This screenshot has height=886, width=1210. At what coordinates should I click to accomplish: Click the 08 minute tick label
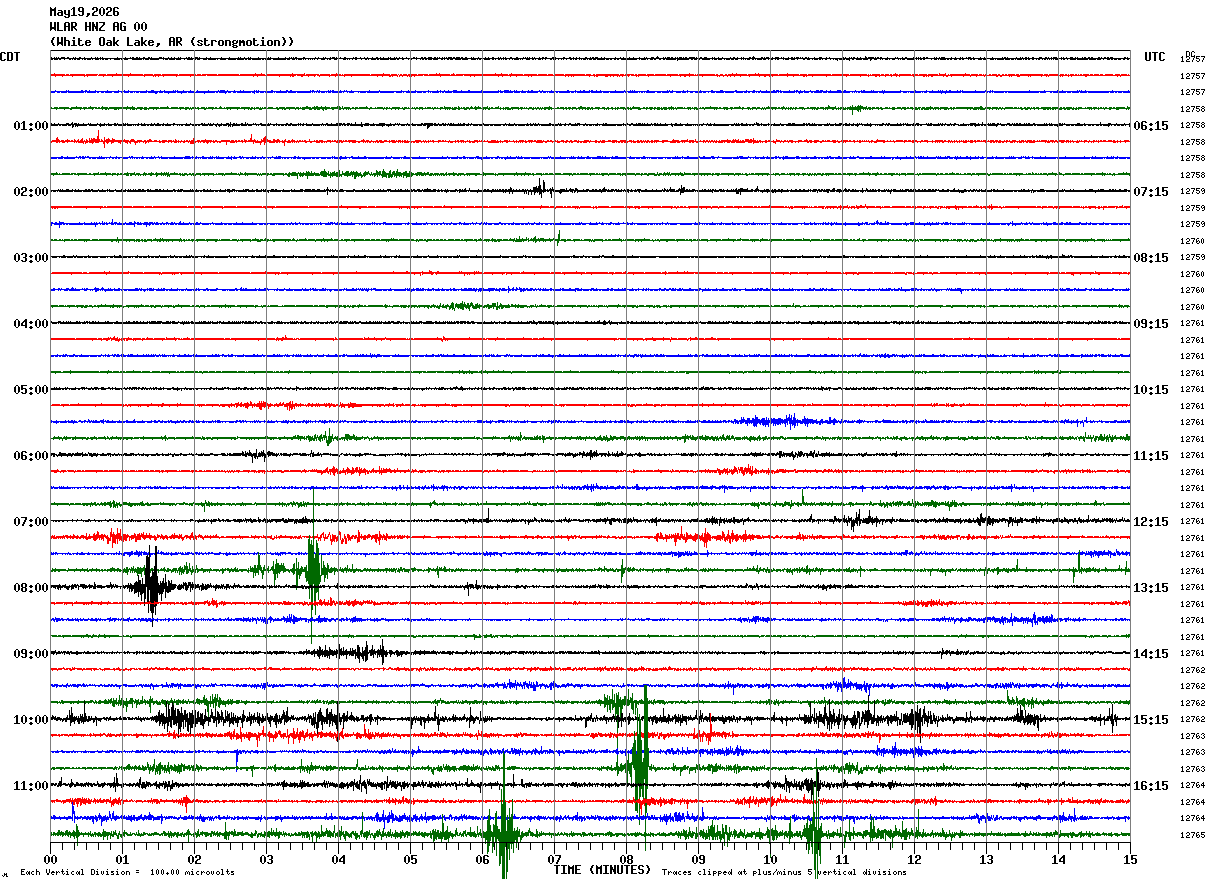point(626,859)
